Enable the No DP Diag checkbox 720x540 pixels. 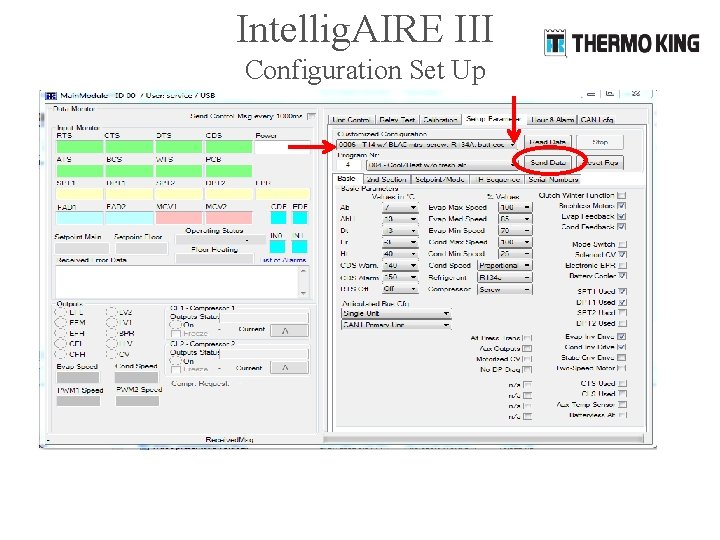coord(527,369)
